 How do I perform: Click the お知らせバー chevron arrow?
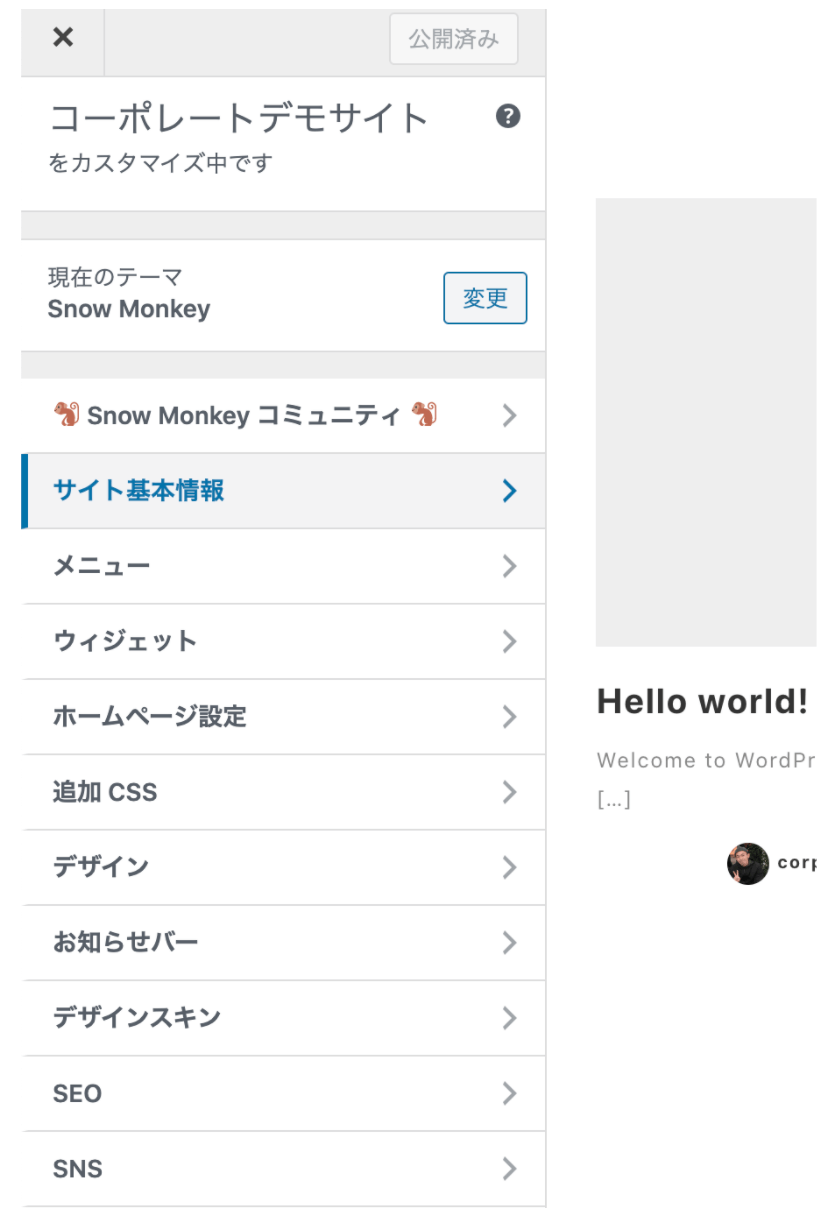(509, 943)
